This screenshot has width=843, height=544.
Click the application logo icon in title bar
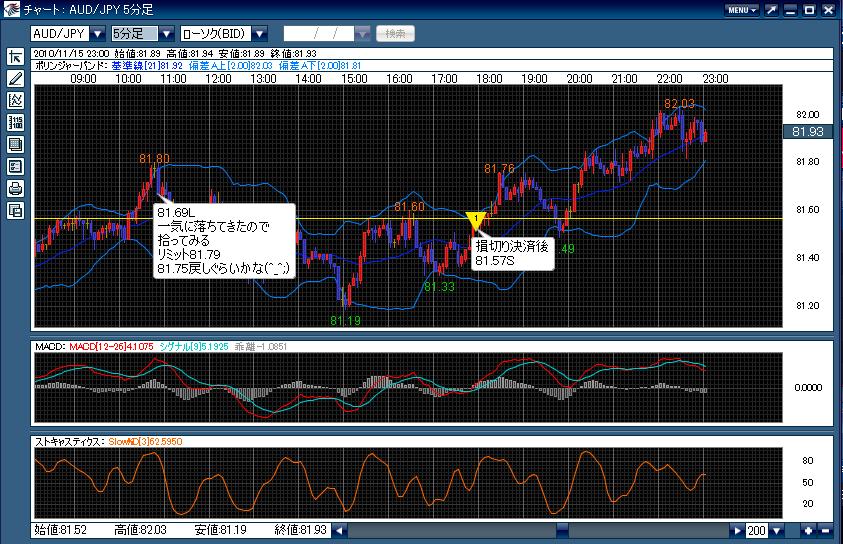(x=11, y=9)
